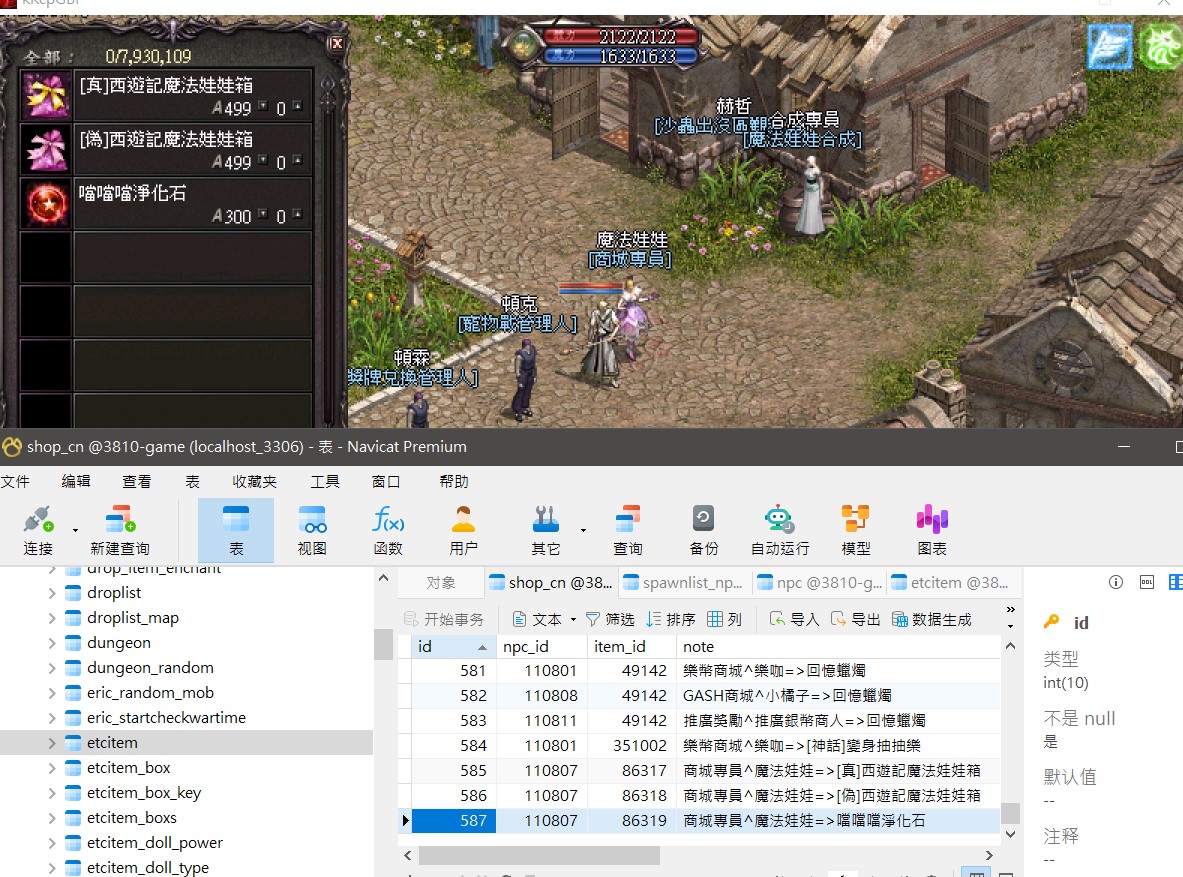The image size is (1183, 877).
Task: Open the 备份 backup section
Action: point(704,530)
